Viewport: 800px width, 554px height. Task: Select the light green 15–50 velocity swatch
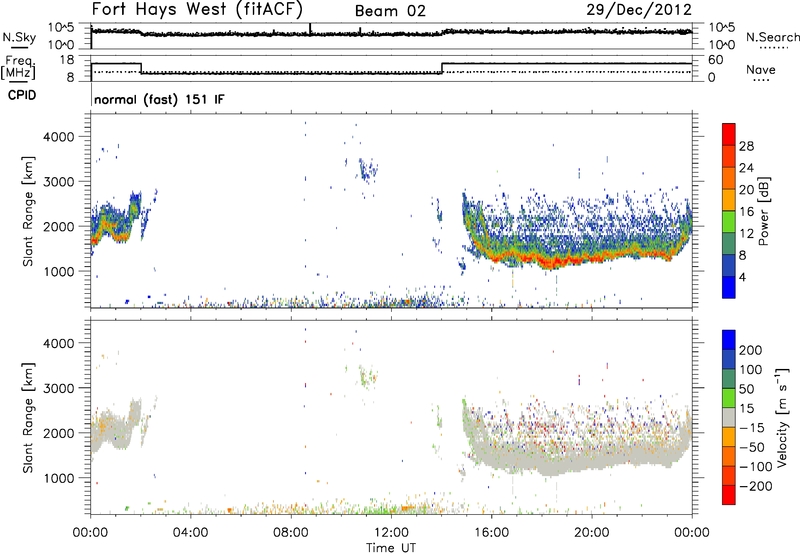click(729, 398)
